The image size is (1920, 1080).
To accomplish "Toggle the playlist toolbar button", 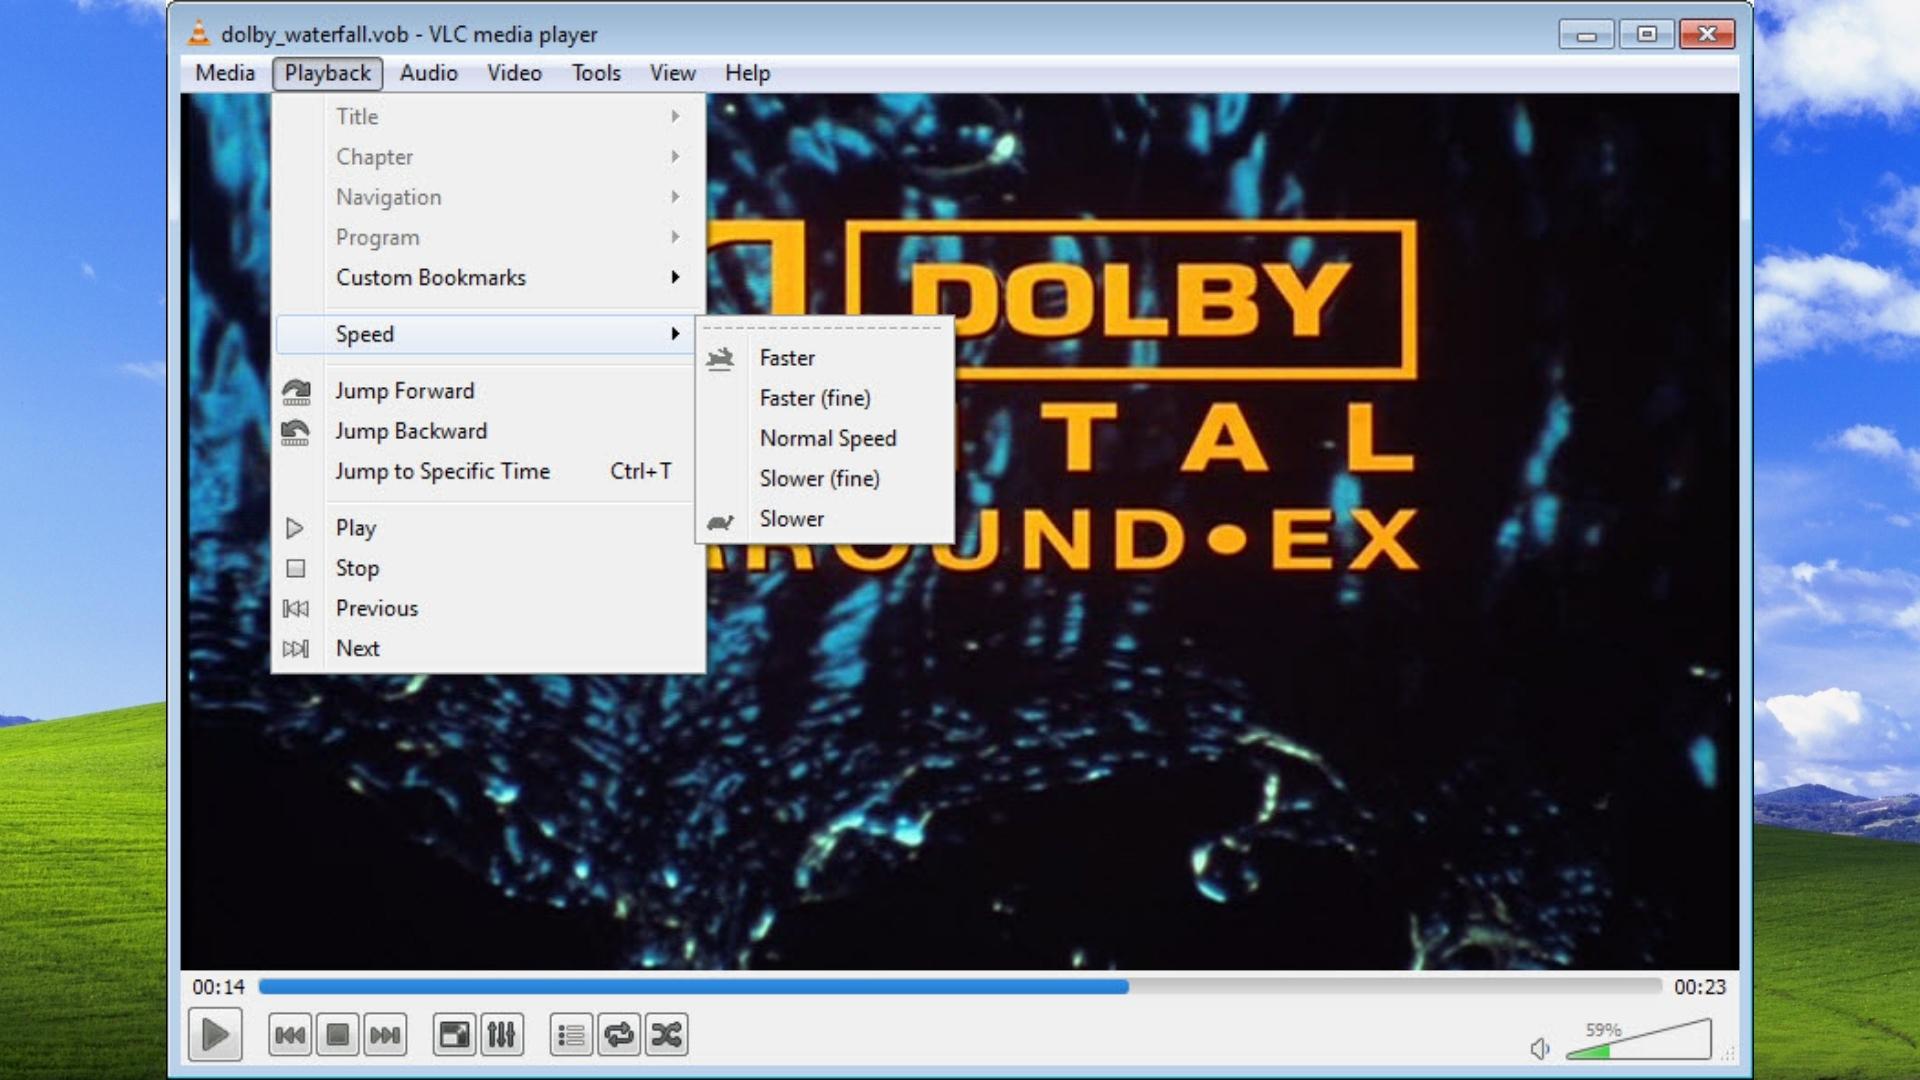I will (571, 1035).
